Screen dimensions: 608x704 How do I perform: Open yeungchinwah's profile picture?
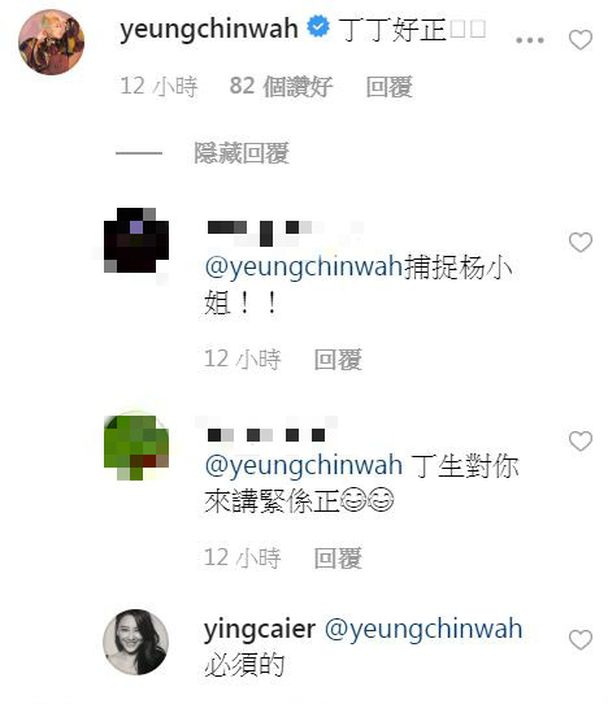pyautogui.click(x=51, y=42)
